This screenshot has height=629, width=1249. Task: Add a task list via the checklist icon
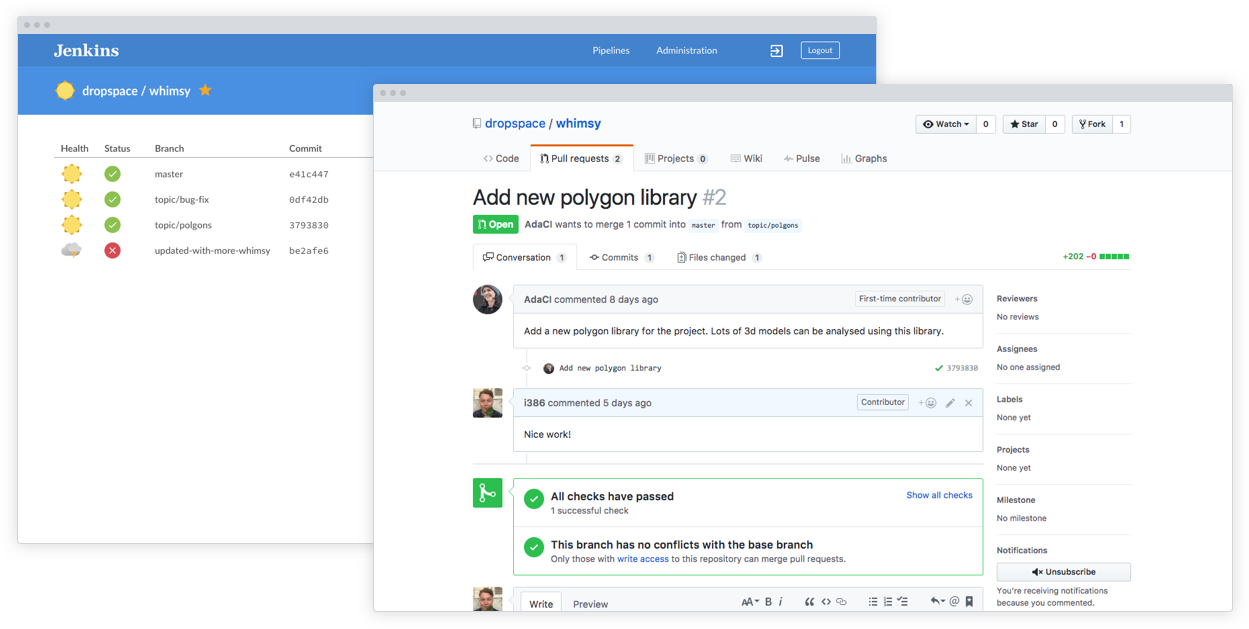903,602
